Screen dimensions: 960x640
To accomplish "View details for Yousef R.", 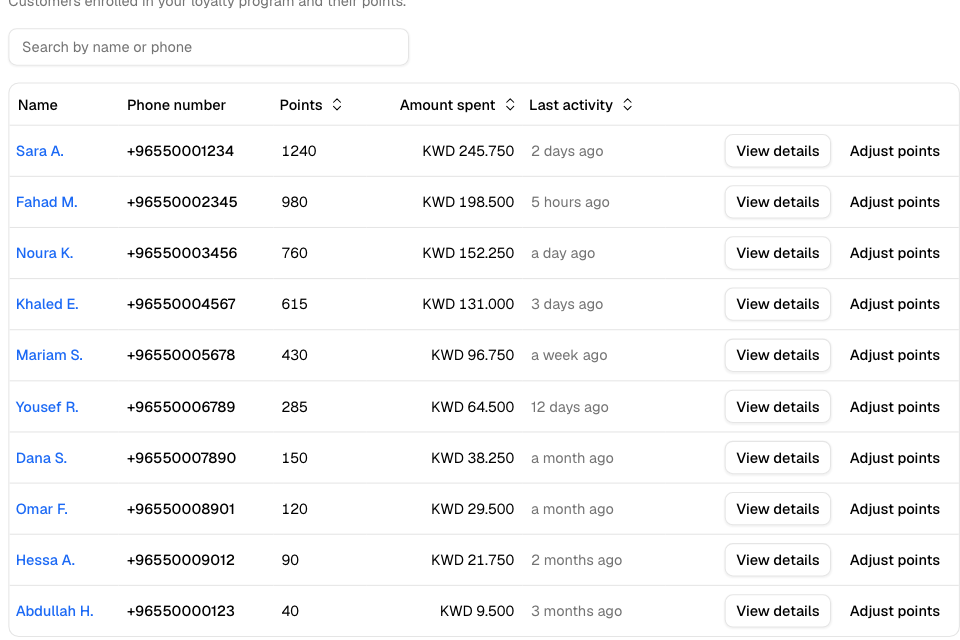I will pos(778,407).
